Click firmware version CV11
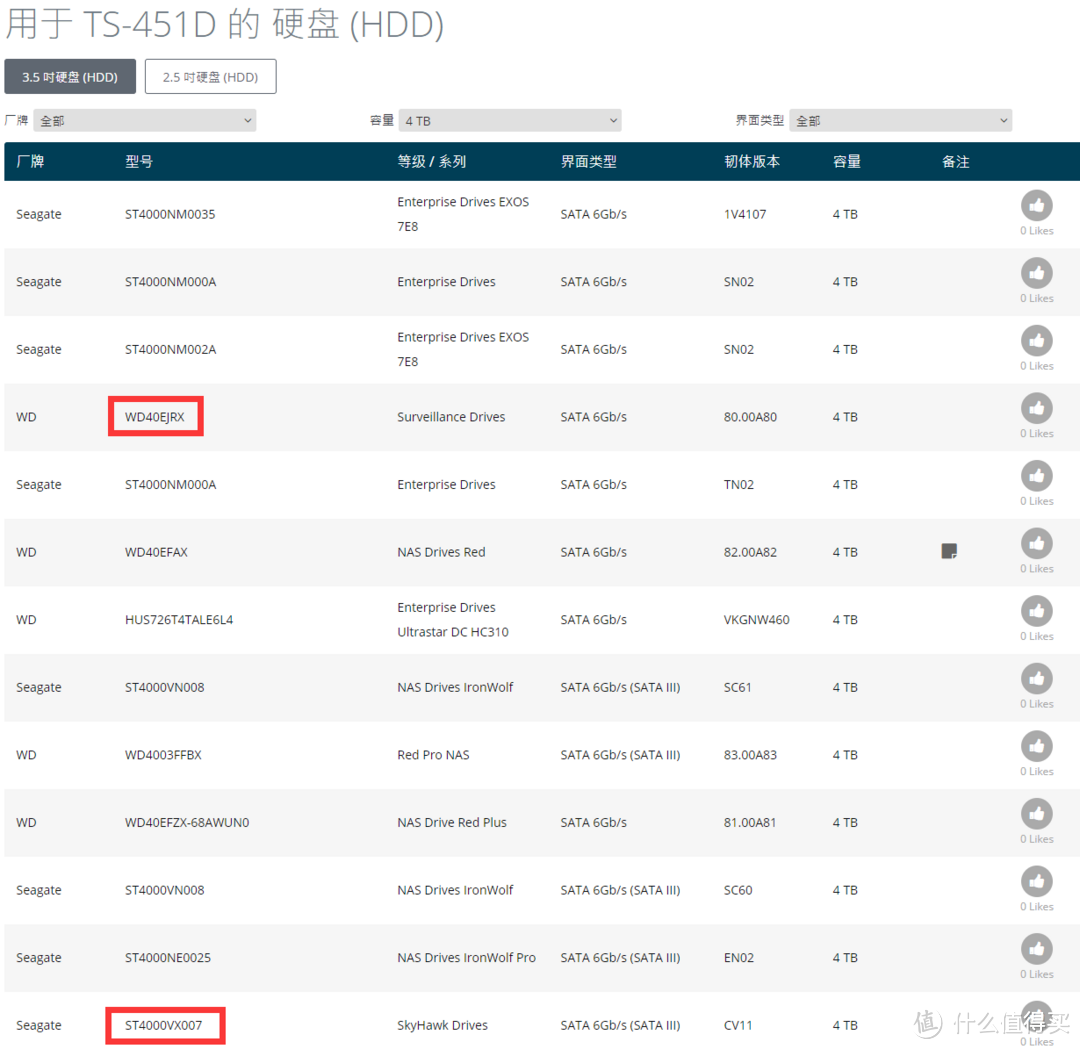1080x1049 pixels. [738, 1025]
